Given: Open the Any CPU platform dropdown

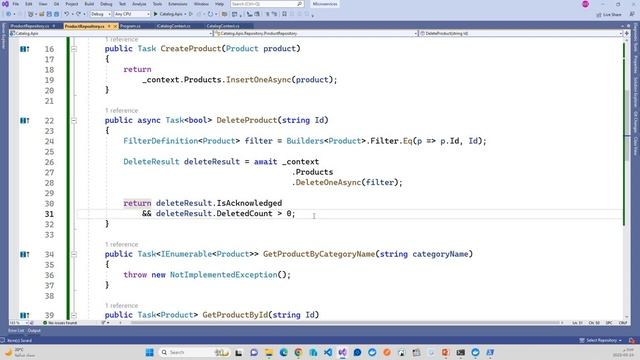Looking at the screenshot, I should tap(132, 14).
